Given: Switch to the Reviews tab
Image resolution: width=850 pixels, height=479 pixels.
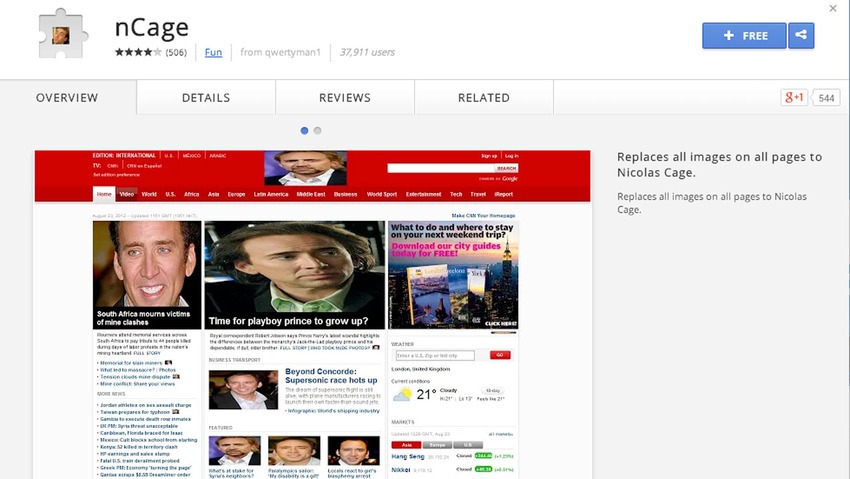Looking at the screenshot, I should 345,98.
